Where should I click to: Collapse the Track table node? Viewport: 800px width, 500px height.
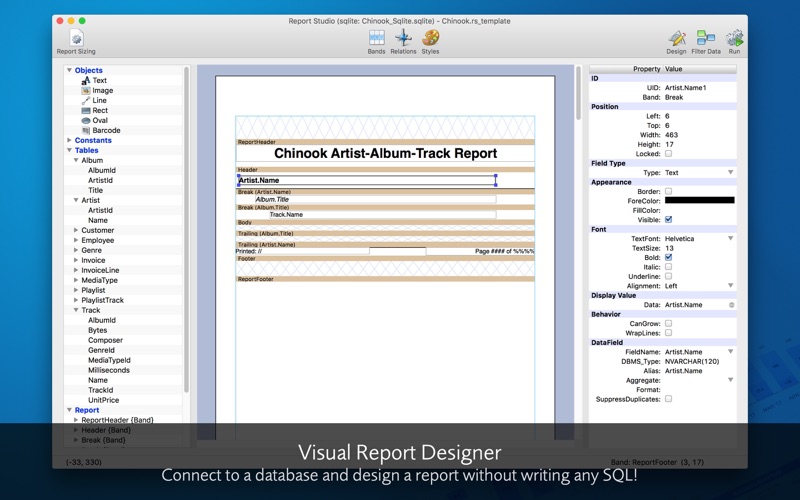click(76, 310)
